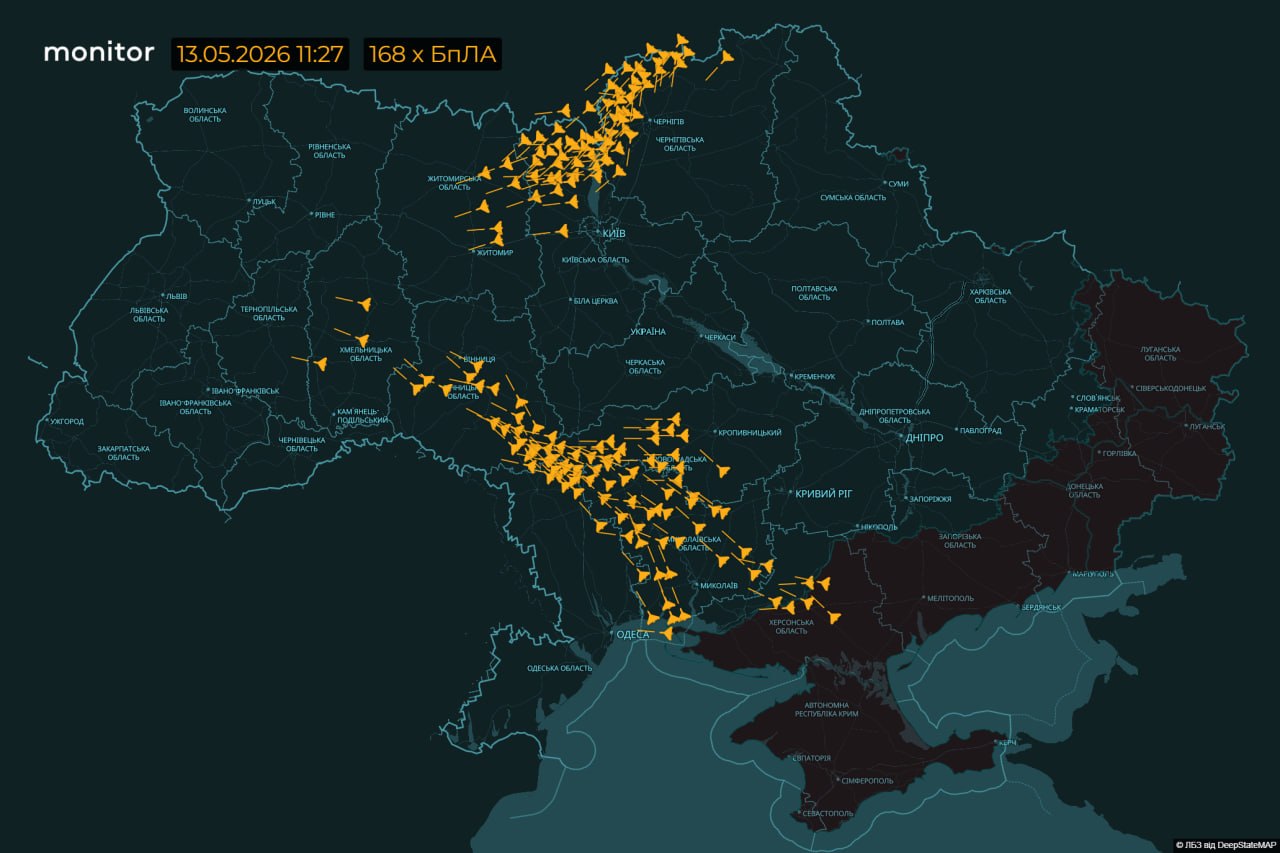Click the ОДЕСЬКА ОБЛАСТЬ label
Image resolution: width=1280 pixels, height=853 pixels.
click(x=560, y=668)
